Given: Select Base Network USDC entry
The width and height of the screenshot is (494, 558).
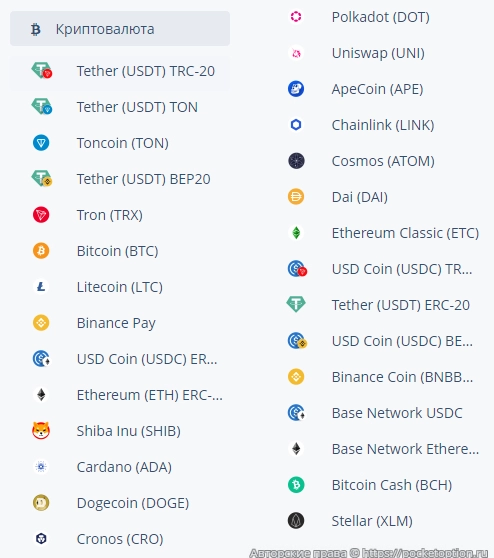Looking at the screenshot, I should pyautogui.click(x=382, y=413).
